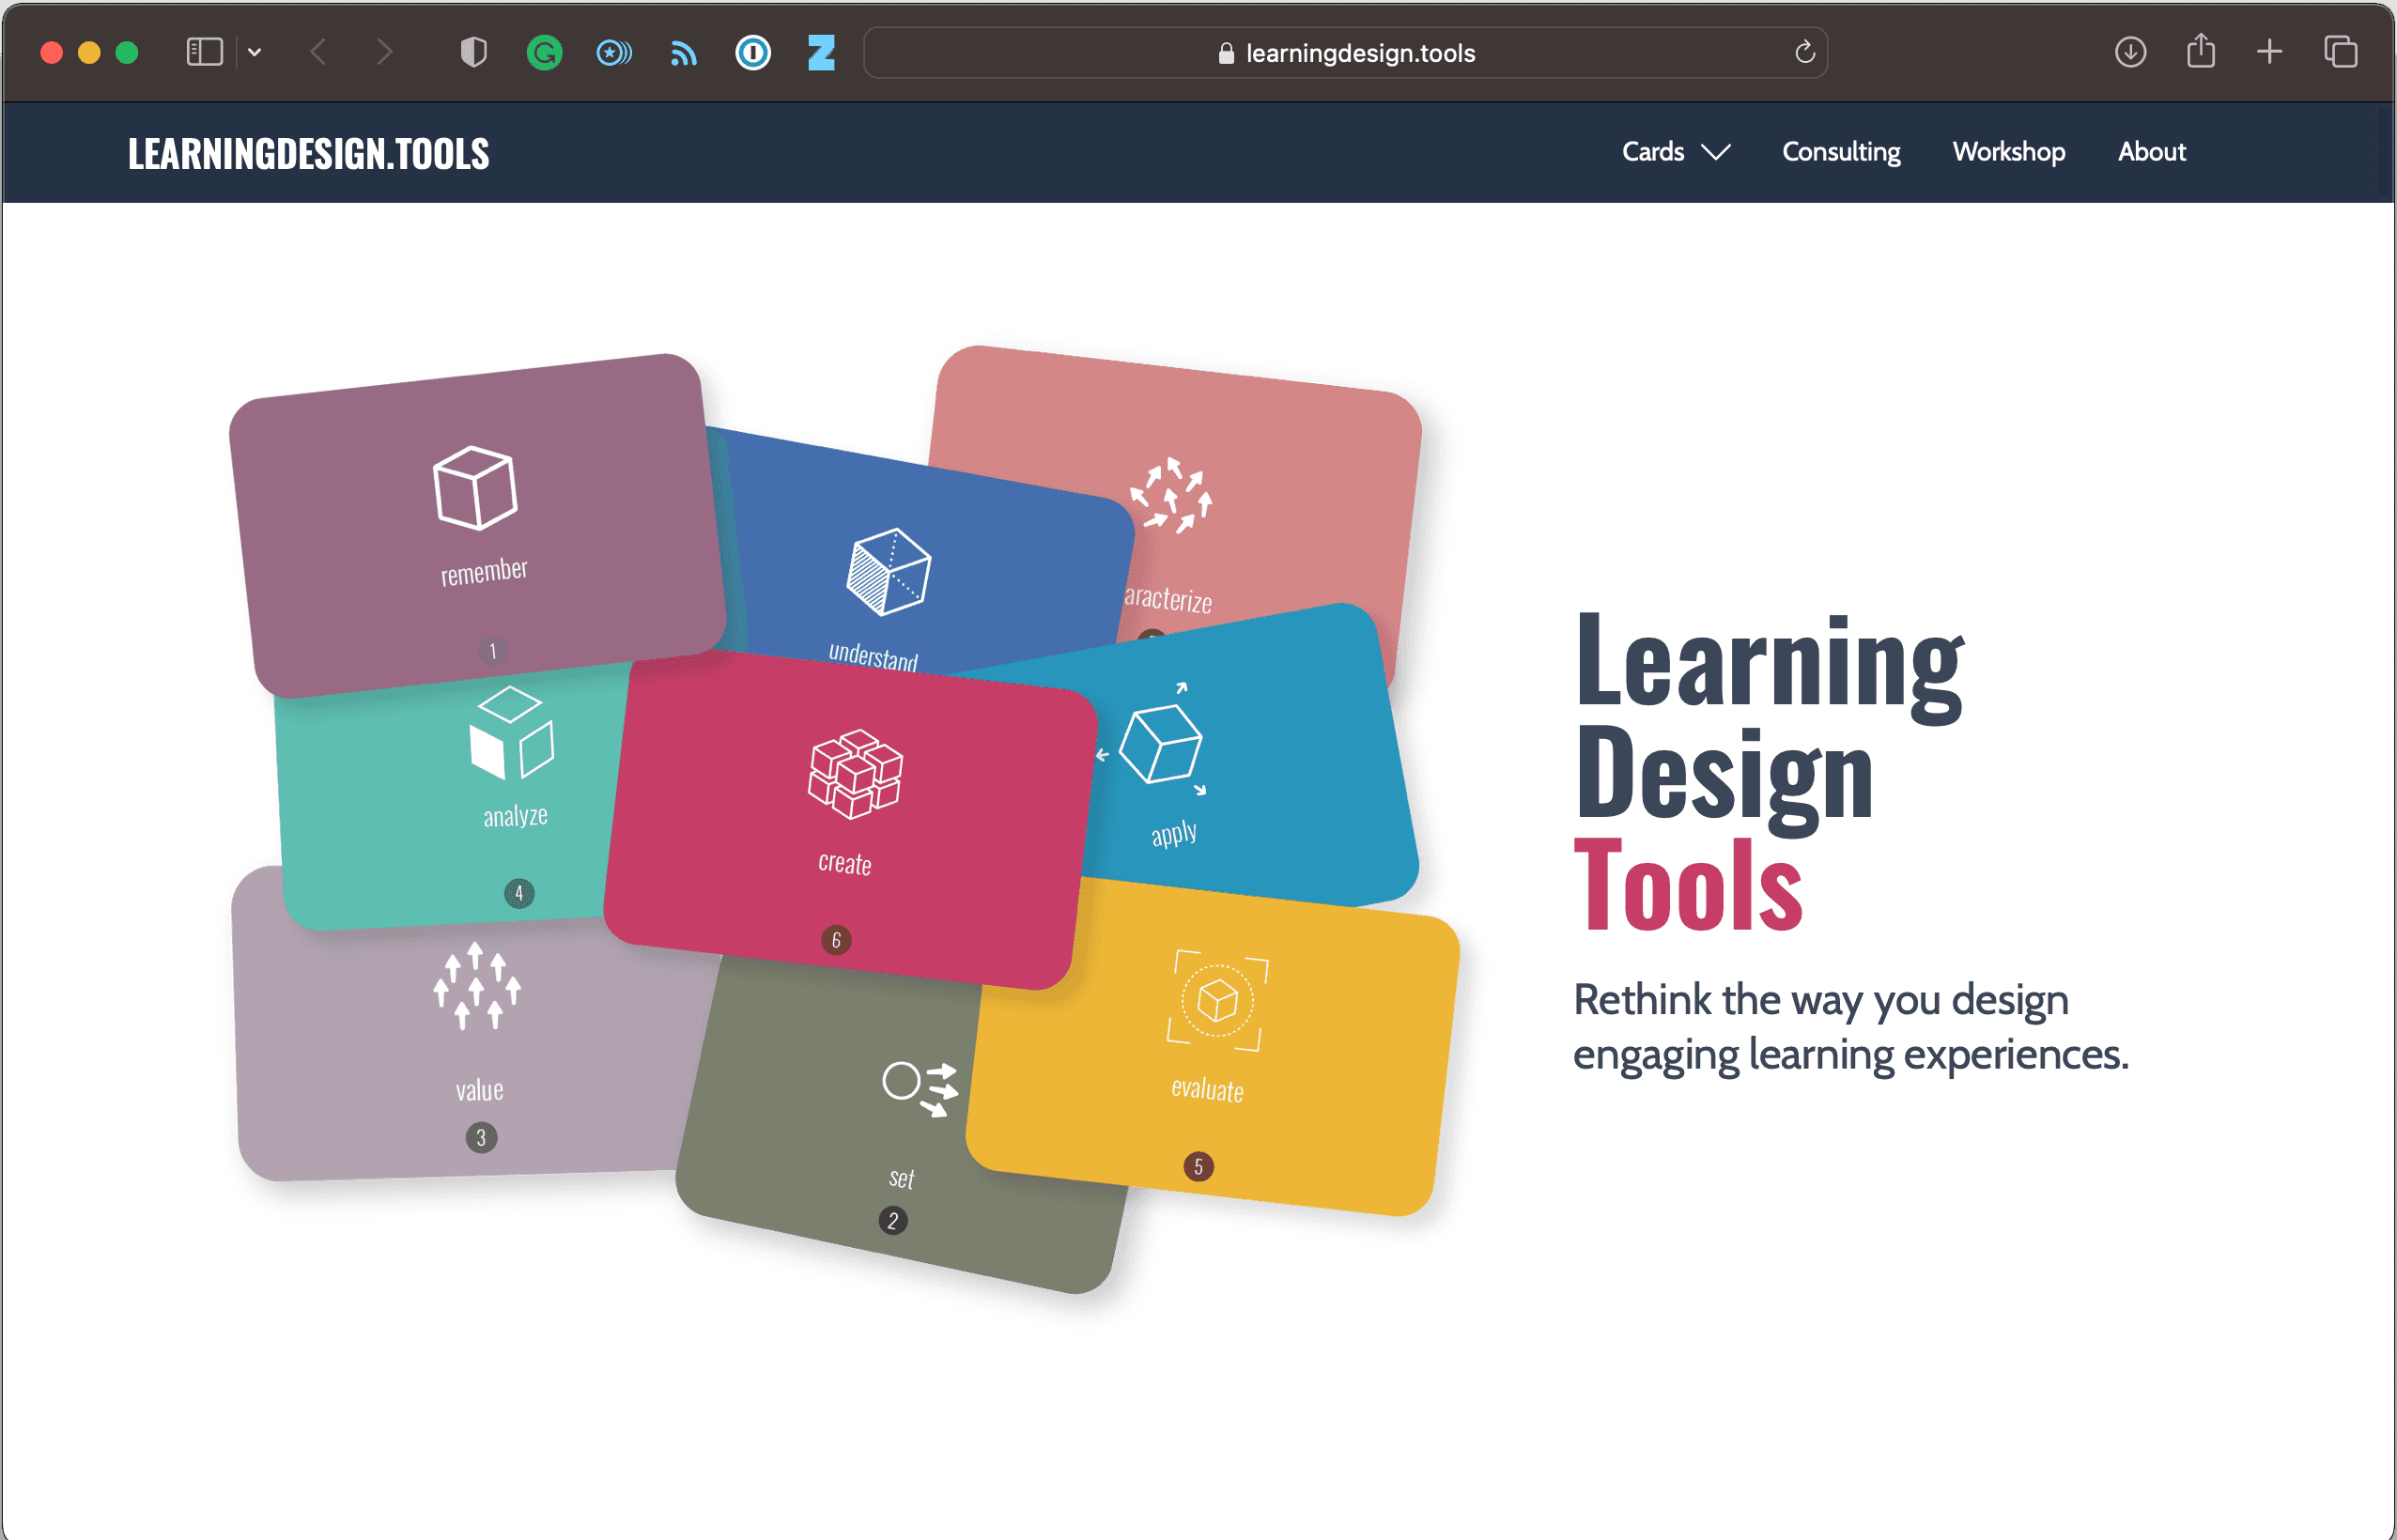The image size is (2397, 1540).
Task: Click the number 3 badge on value card
Action: 481,1138
